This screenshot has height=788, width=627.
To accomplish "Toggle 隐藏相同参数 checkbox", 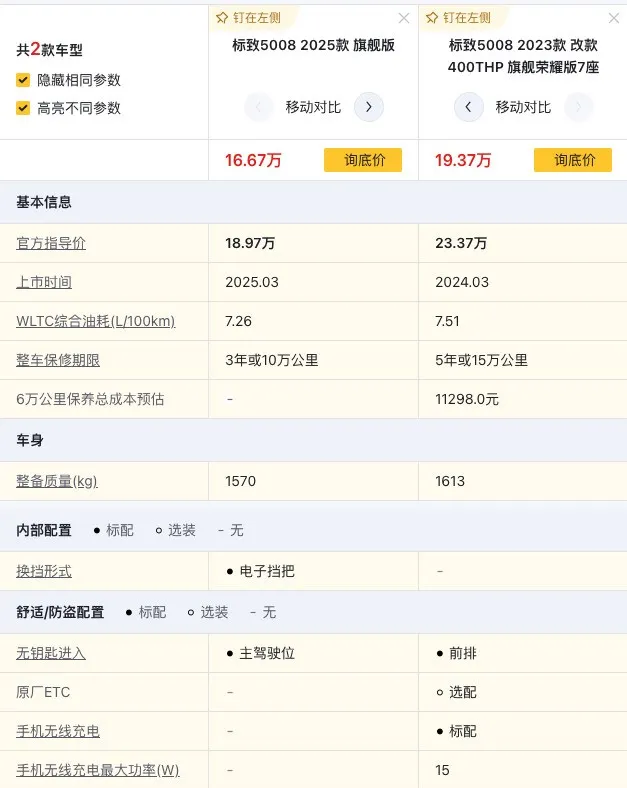I will click(23, 80).
